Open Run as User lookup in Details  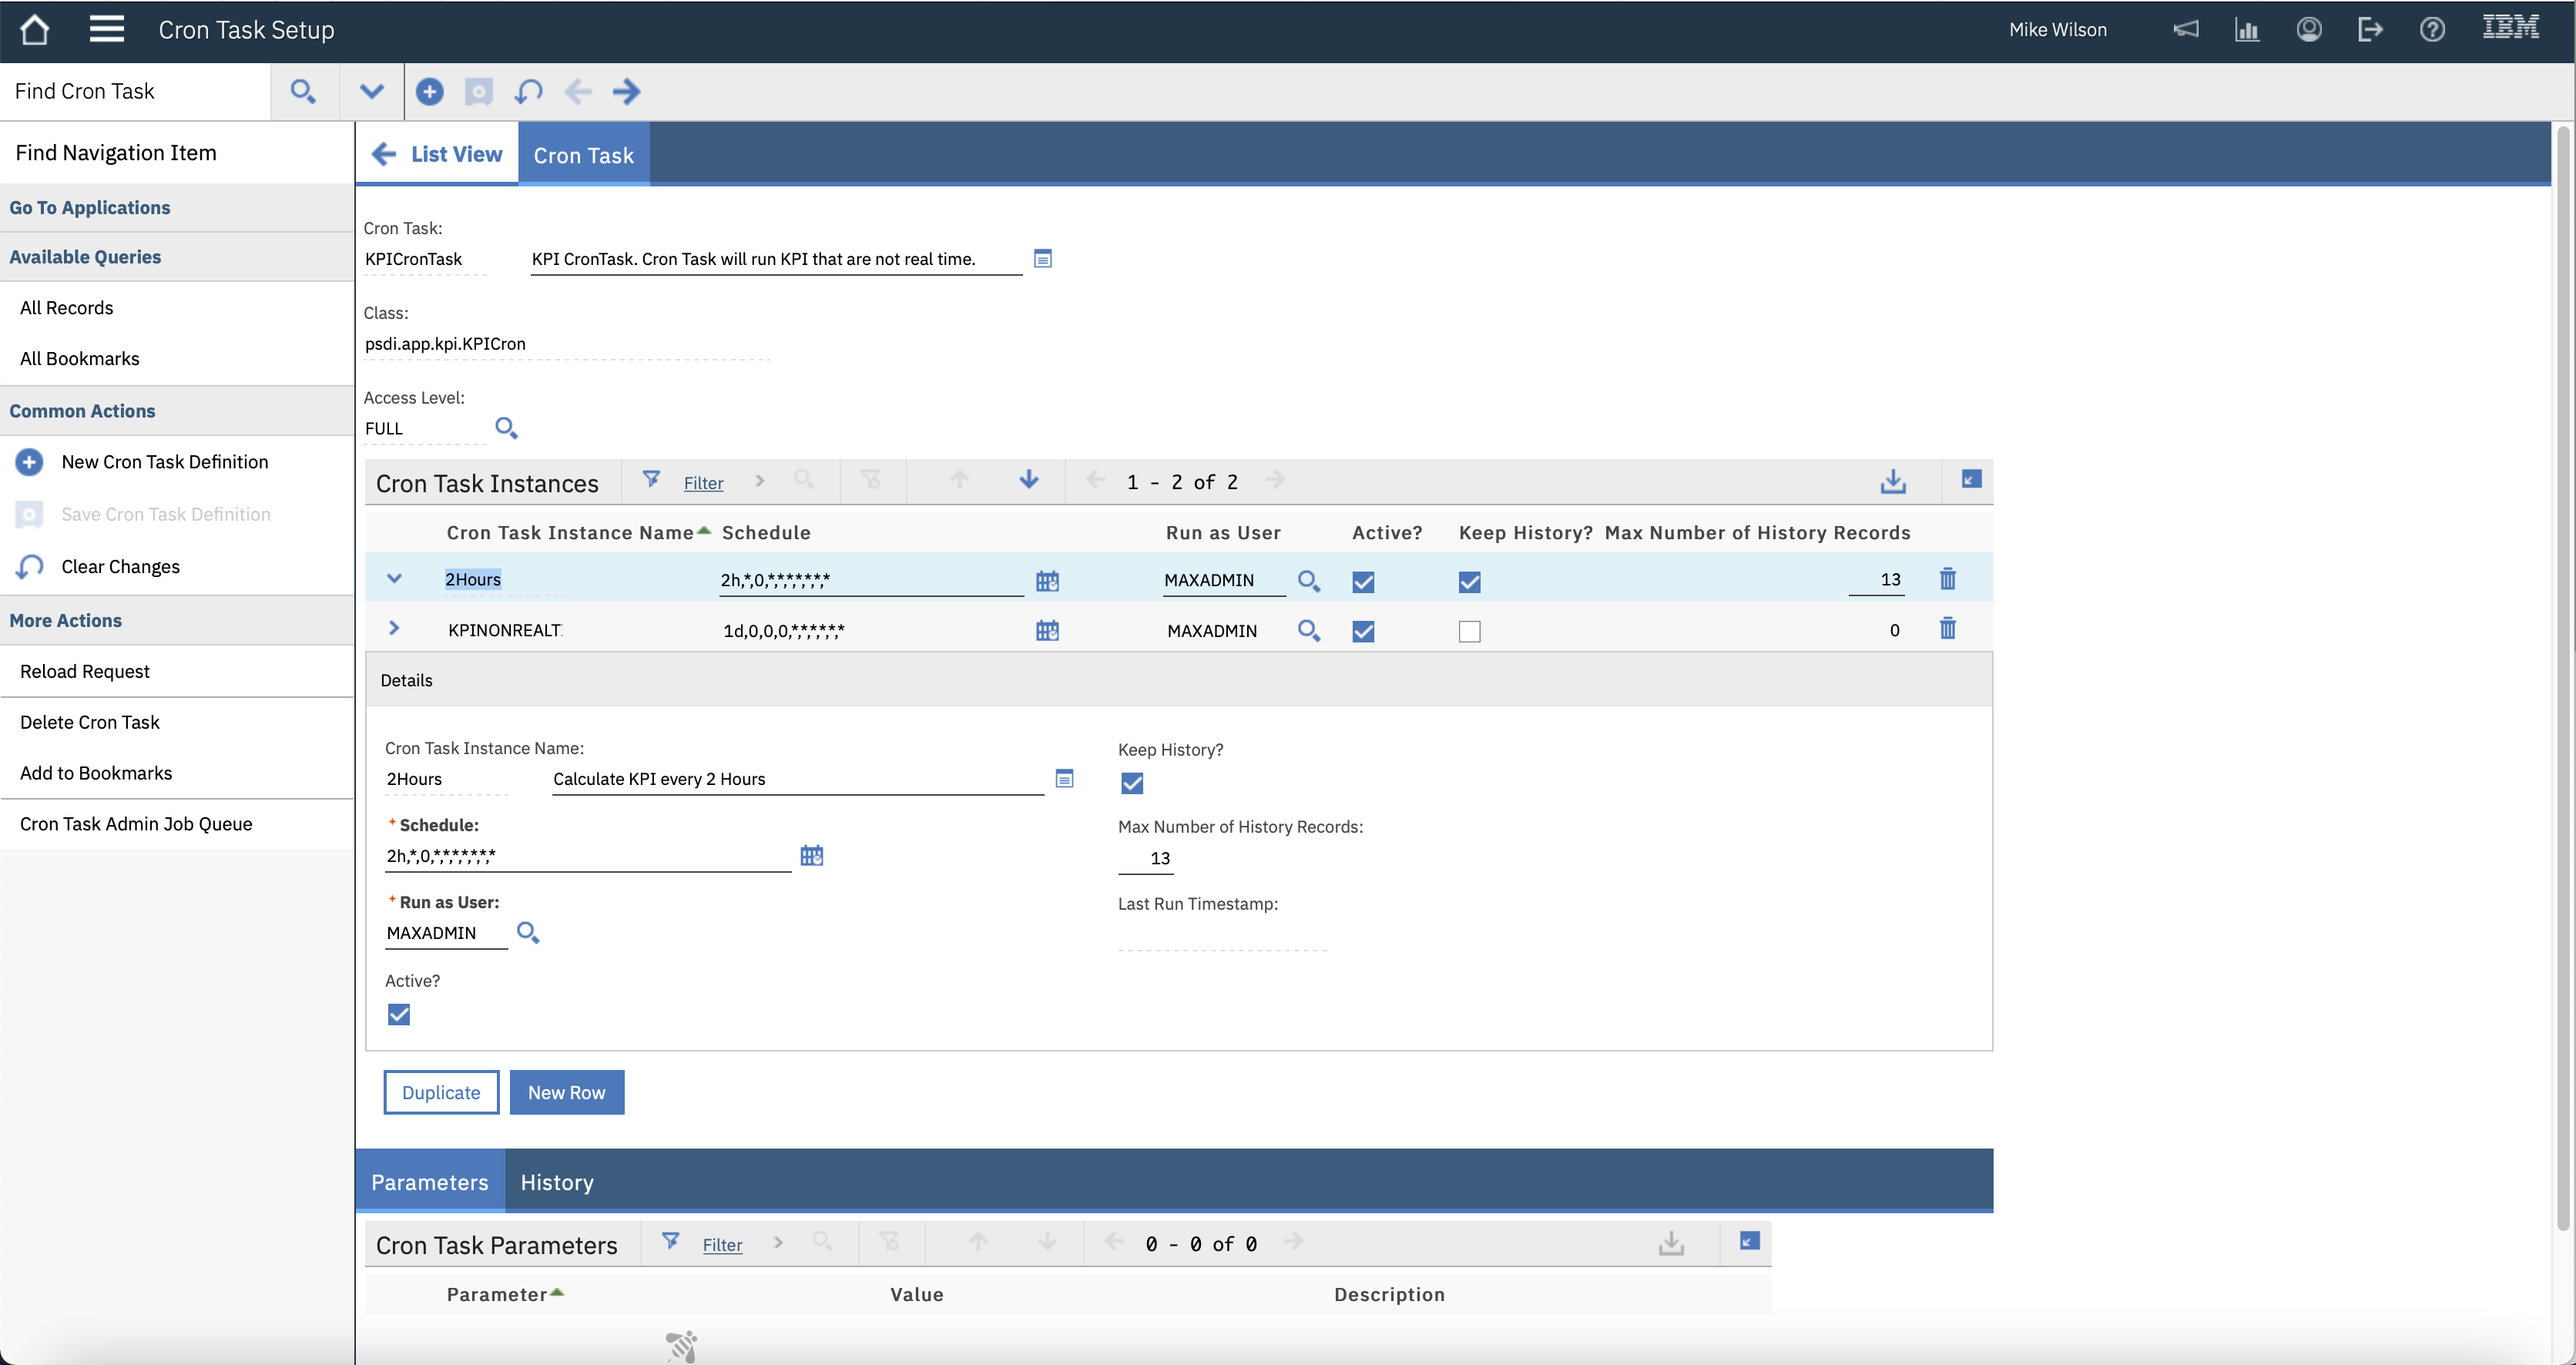(527, 933)
